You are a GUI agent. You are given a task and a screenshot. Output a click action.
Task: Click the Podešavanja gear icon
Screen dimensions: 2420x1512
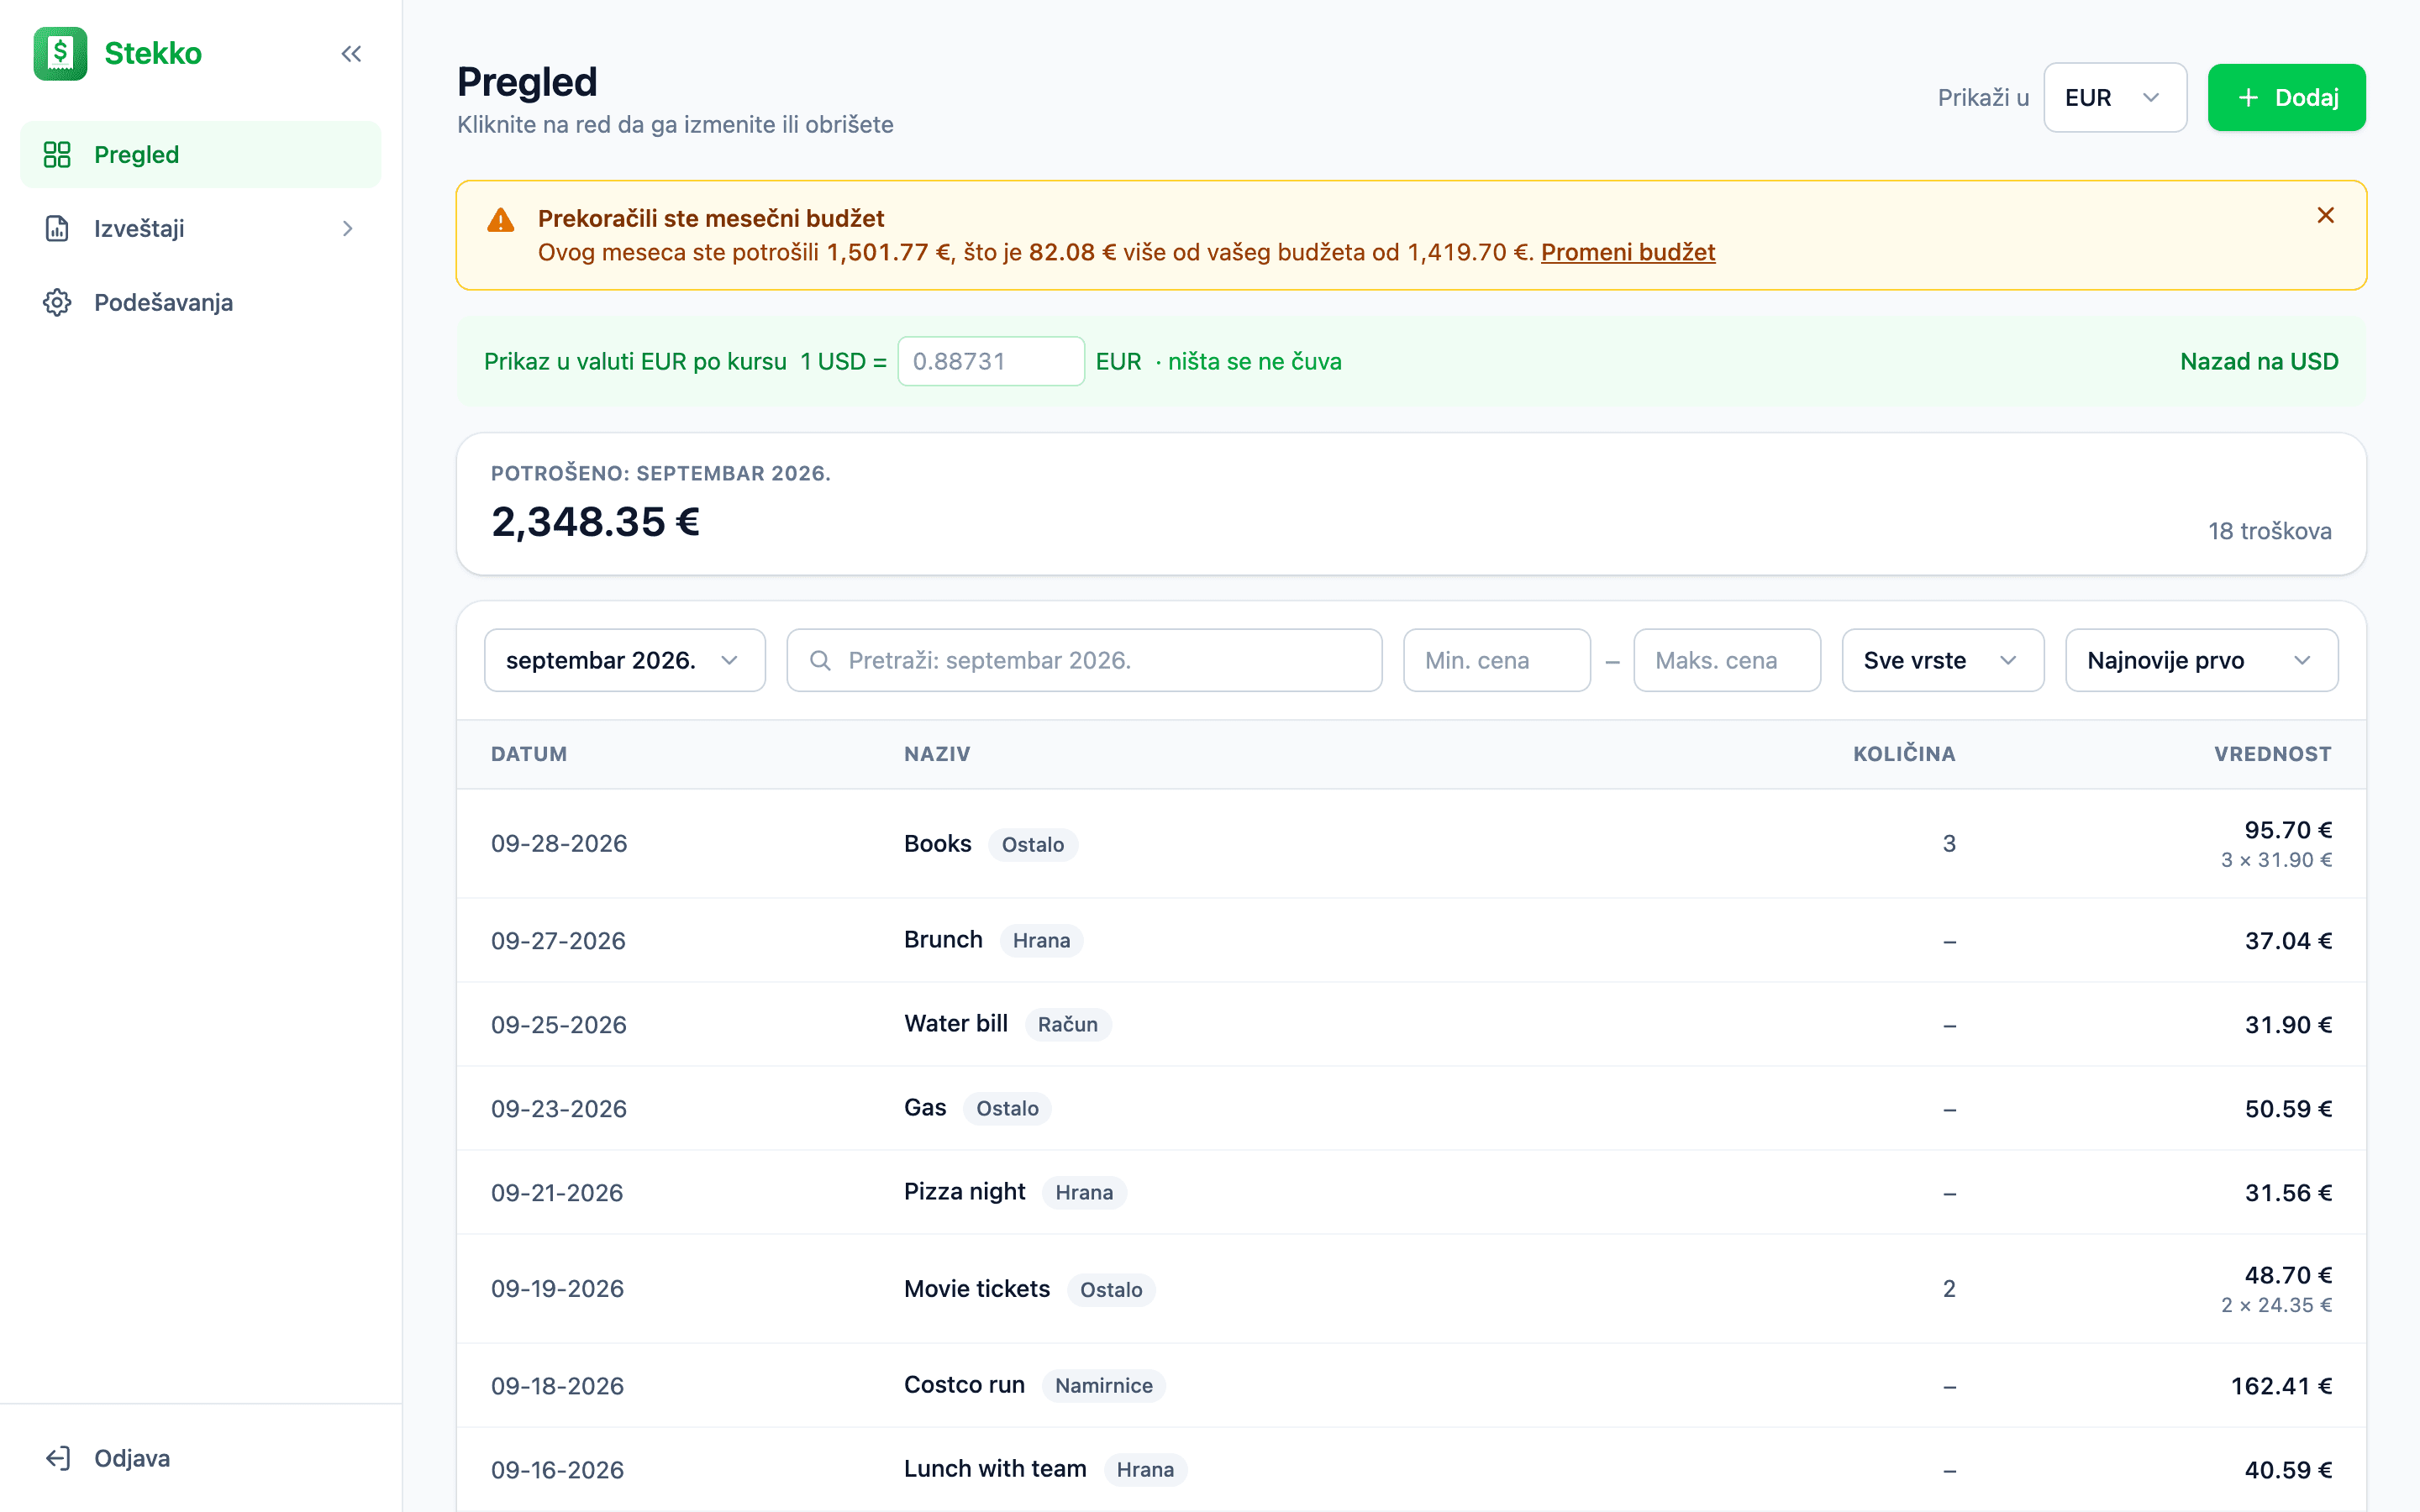[x=57, y=303]
